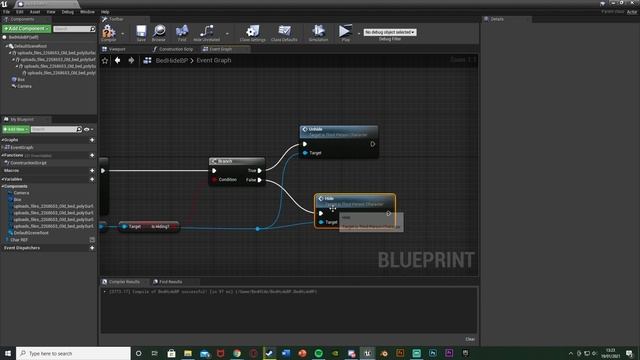Click the Is Hiding variable node
640x360 pixels.
pos(149,227)
